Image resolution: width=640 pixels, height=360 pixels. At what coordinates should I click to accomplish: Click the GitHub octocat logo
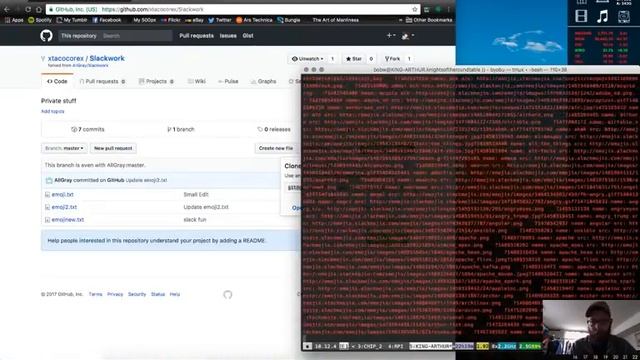tap(47, 36)
